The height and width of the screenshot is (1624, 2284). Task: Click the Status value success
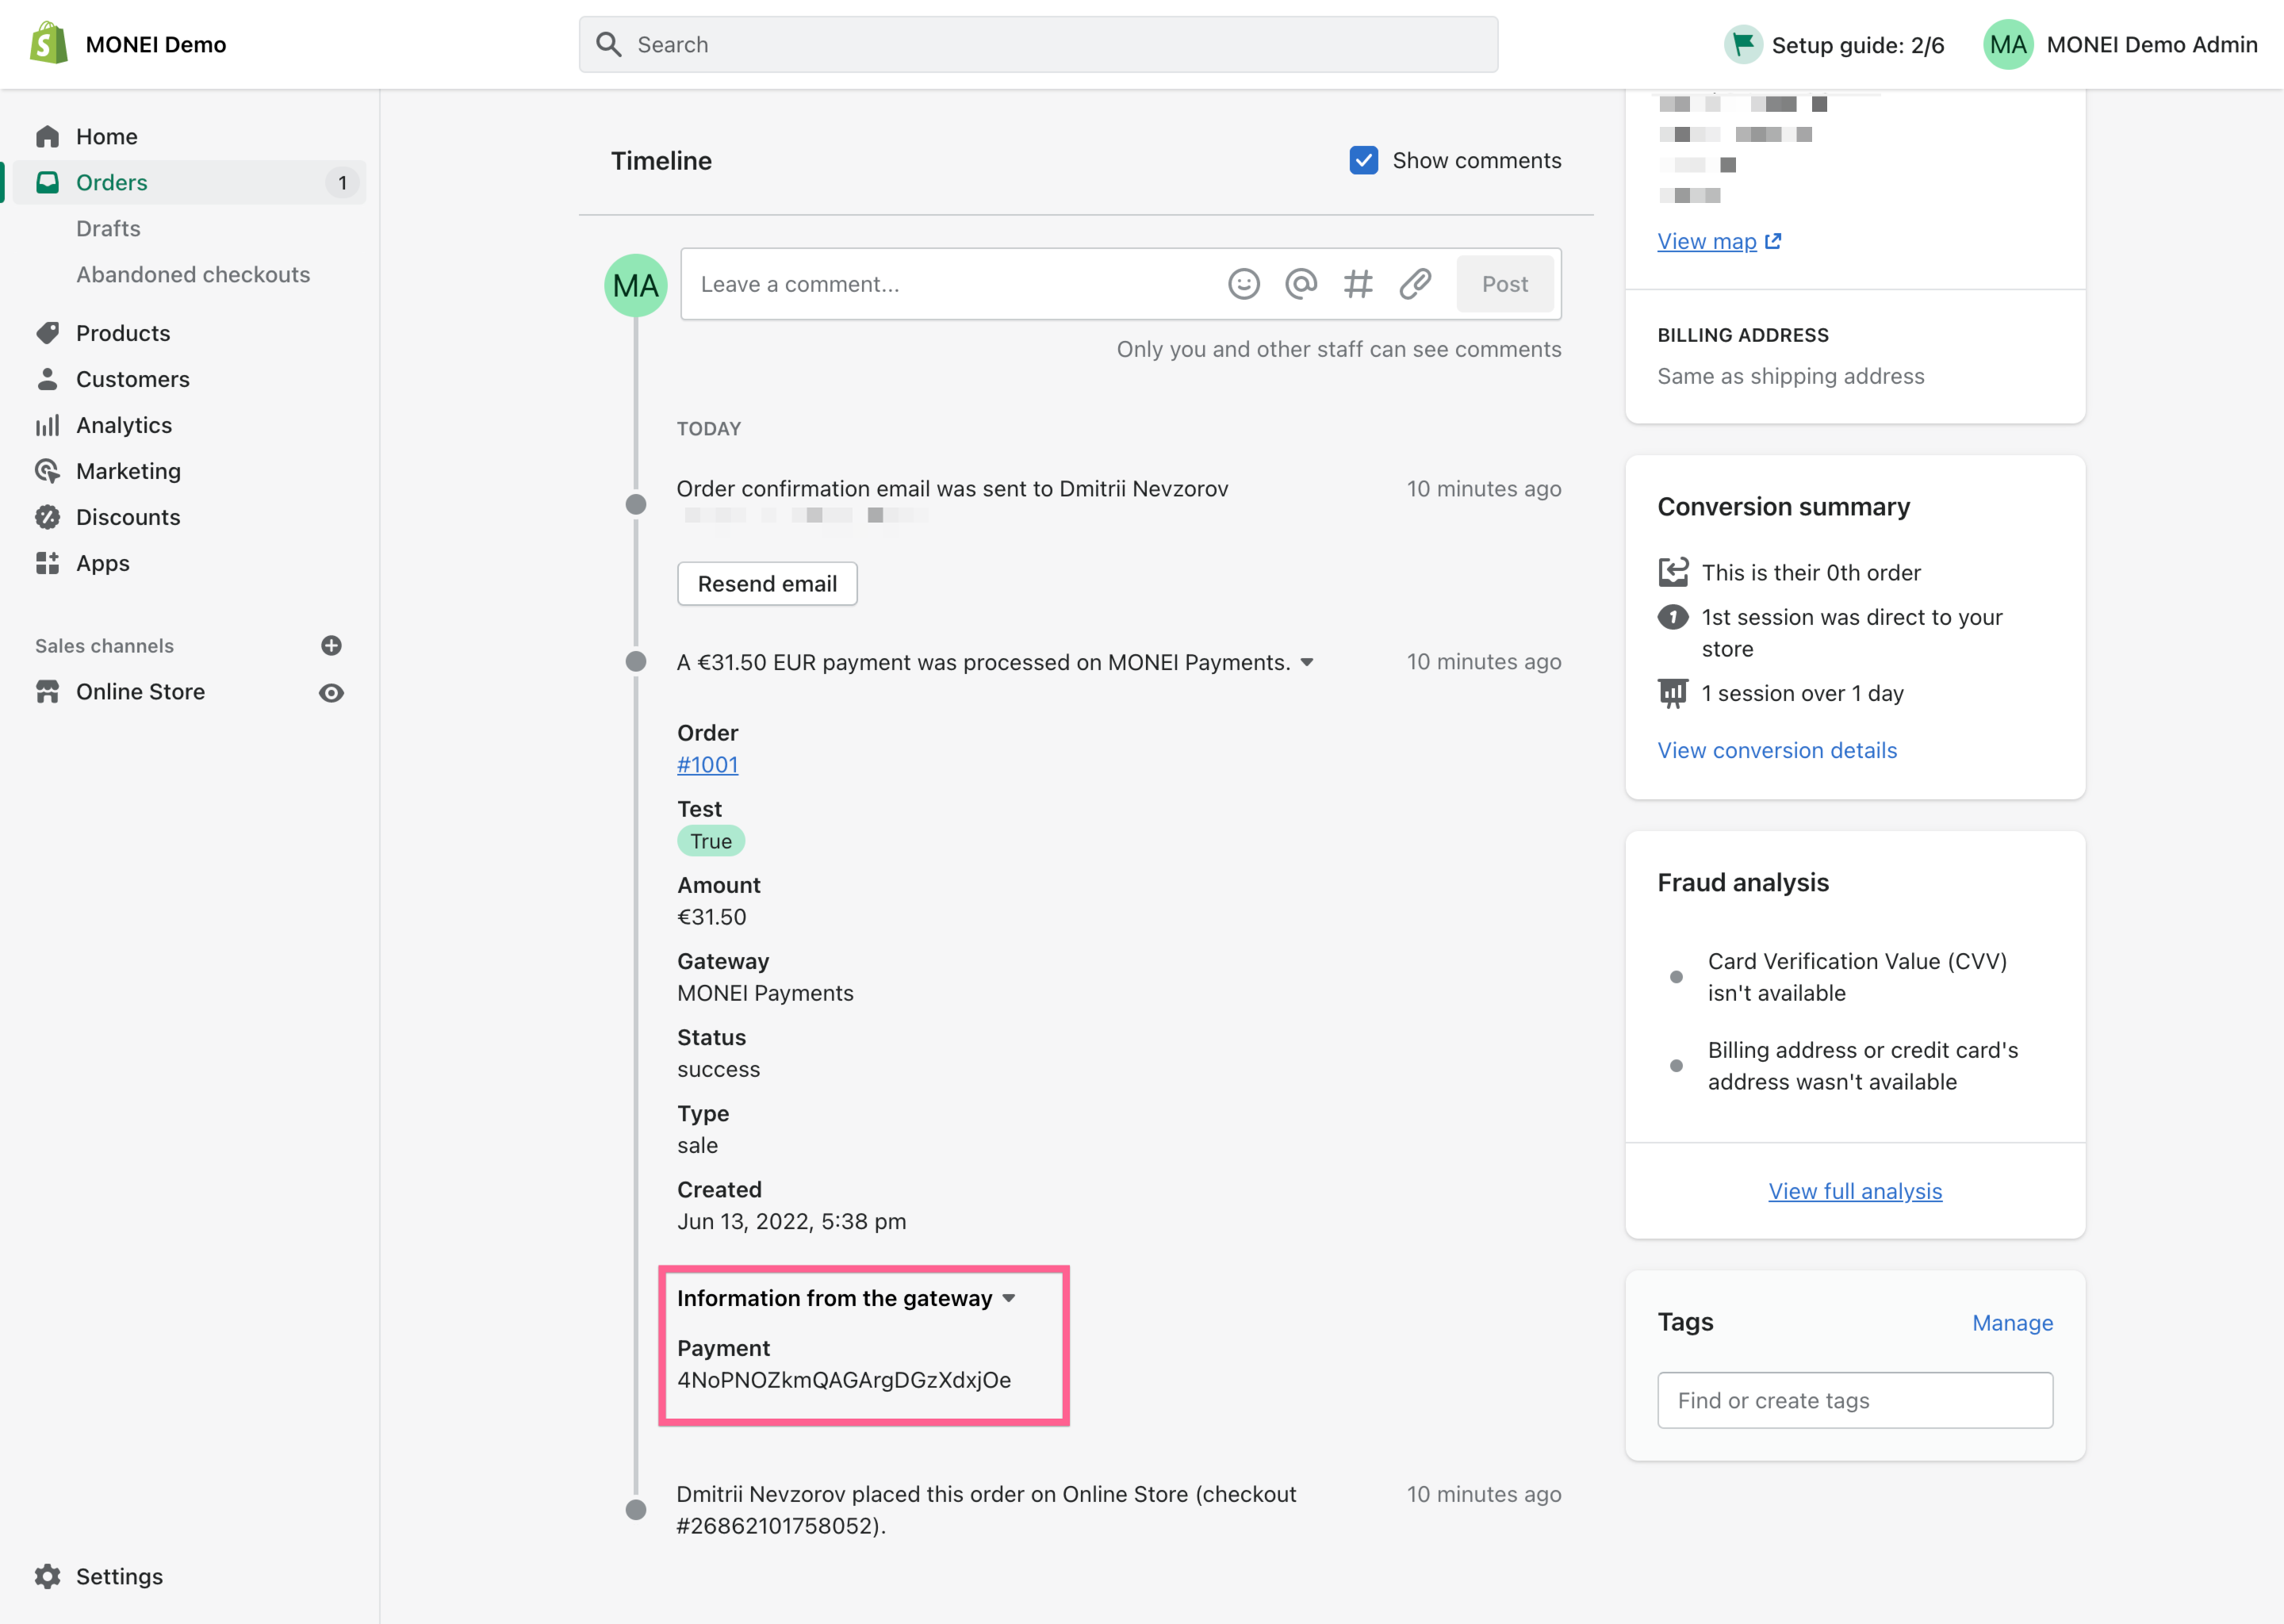pos(718,1069)
